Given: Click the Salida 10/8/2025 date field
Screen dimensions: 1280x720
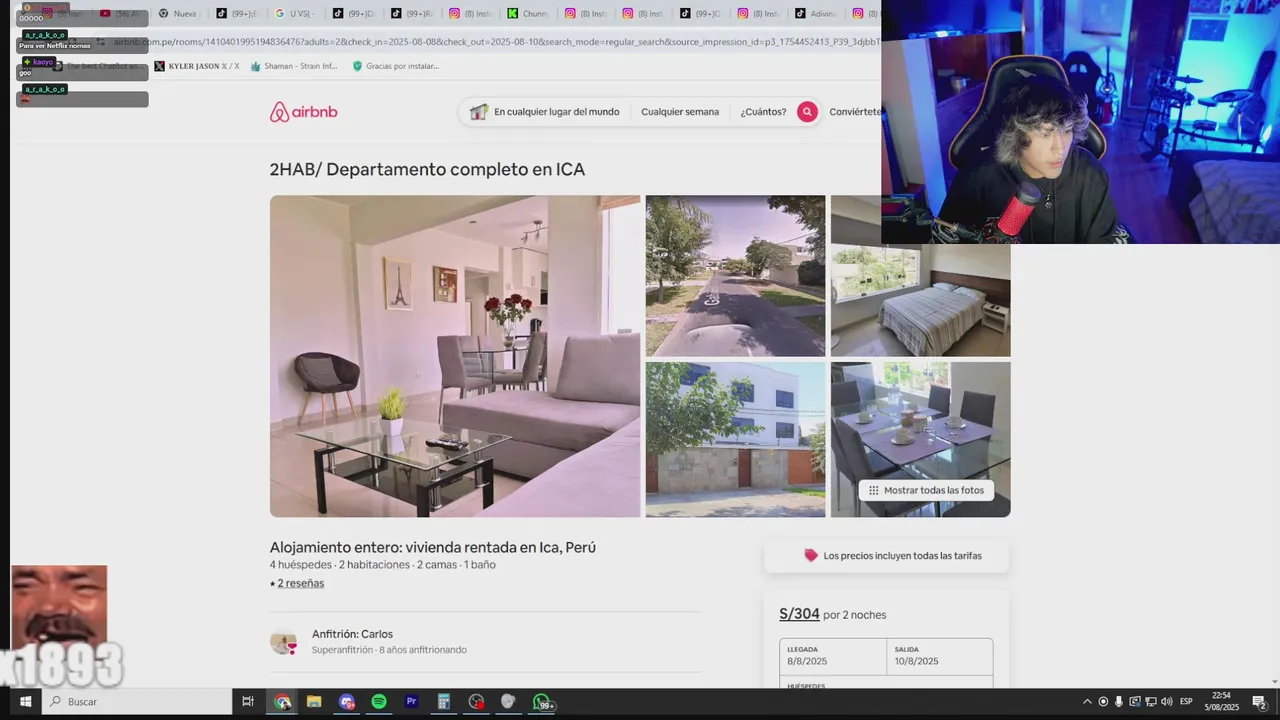Looking at the screenshot, I should (940, 656).
